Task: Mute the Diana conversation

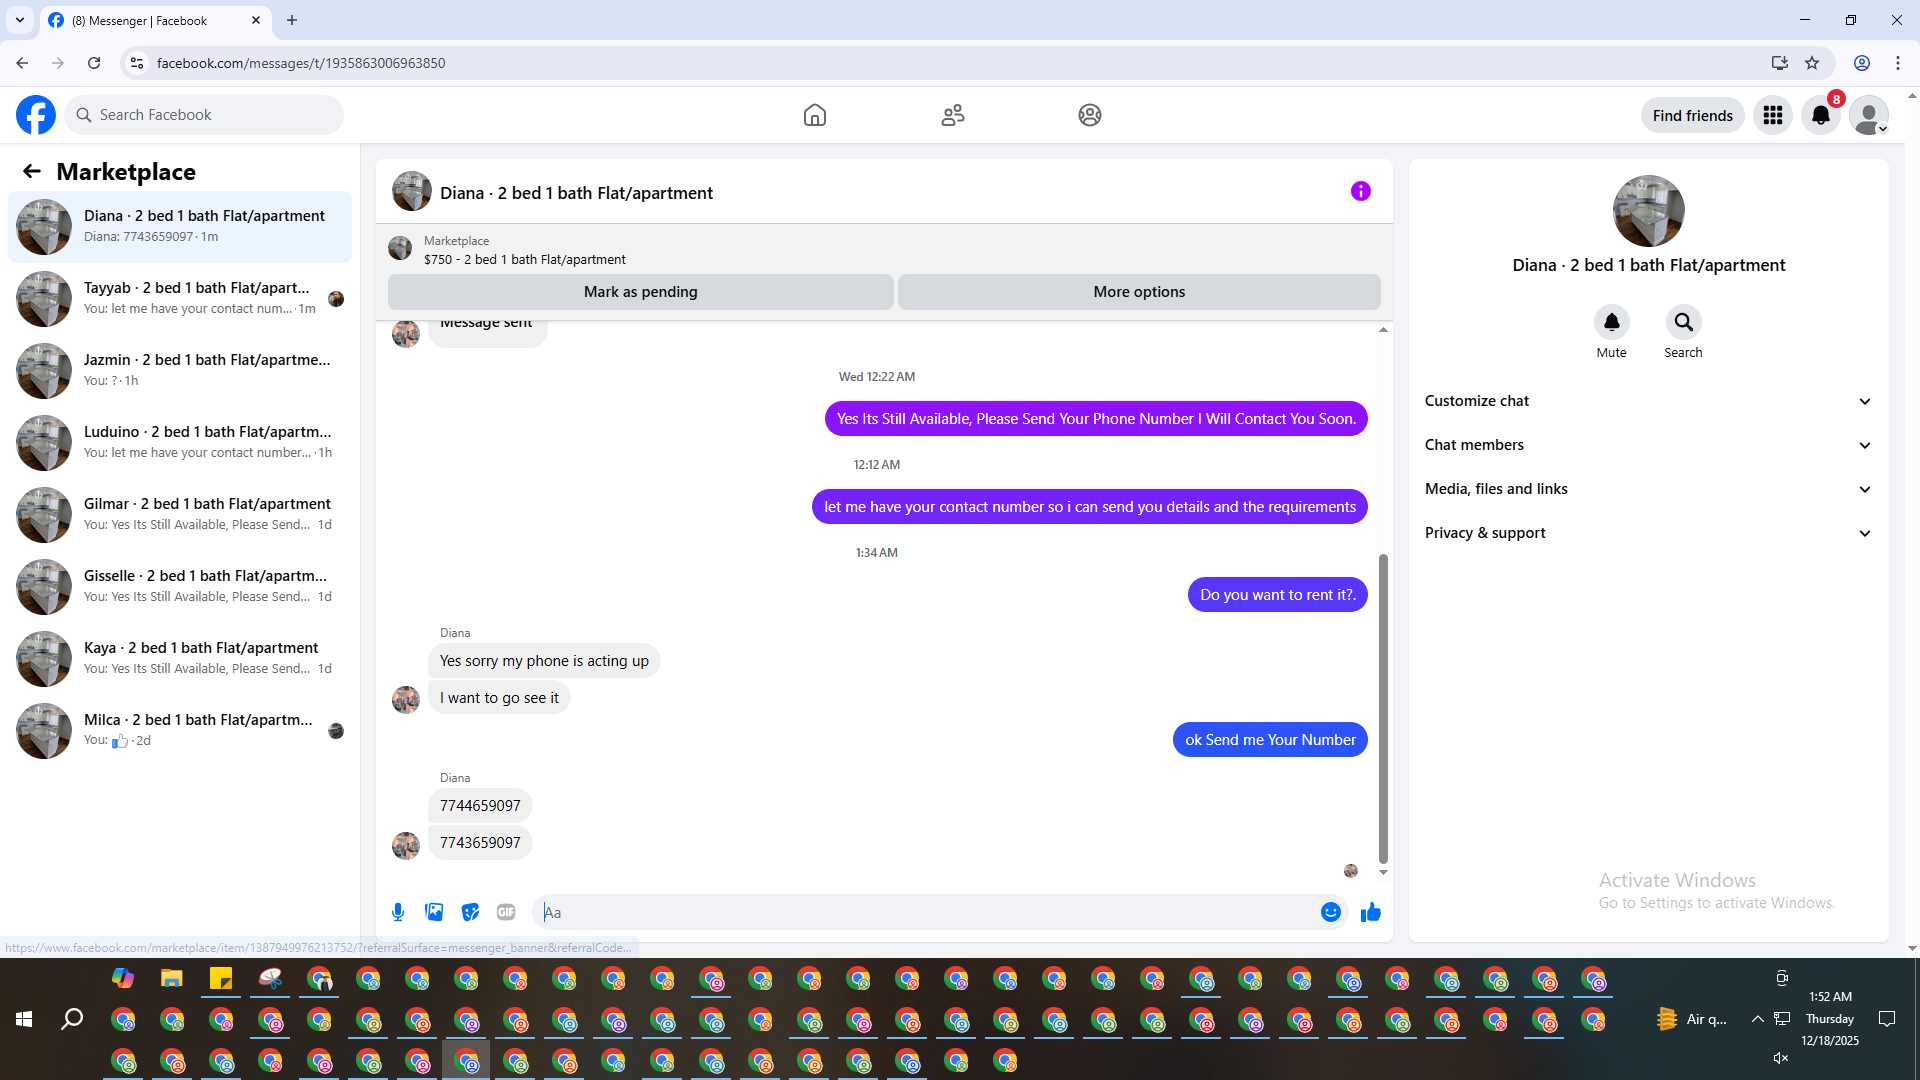Action: (x=1611, y=322)
